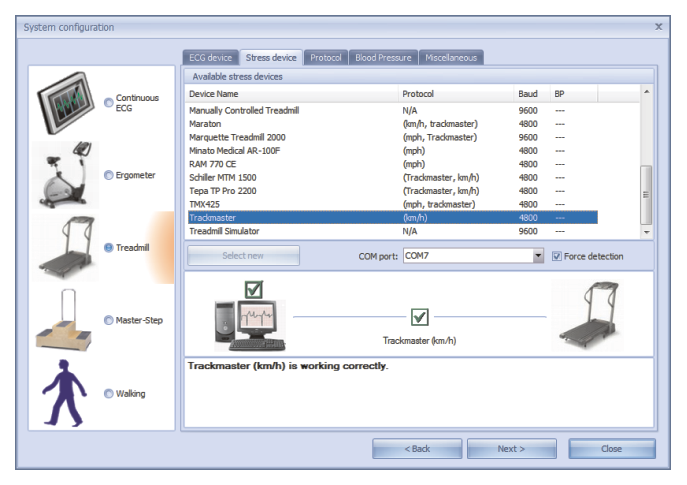Select Minato Medical AR-100F row

393,151
